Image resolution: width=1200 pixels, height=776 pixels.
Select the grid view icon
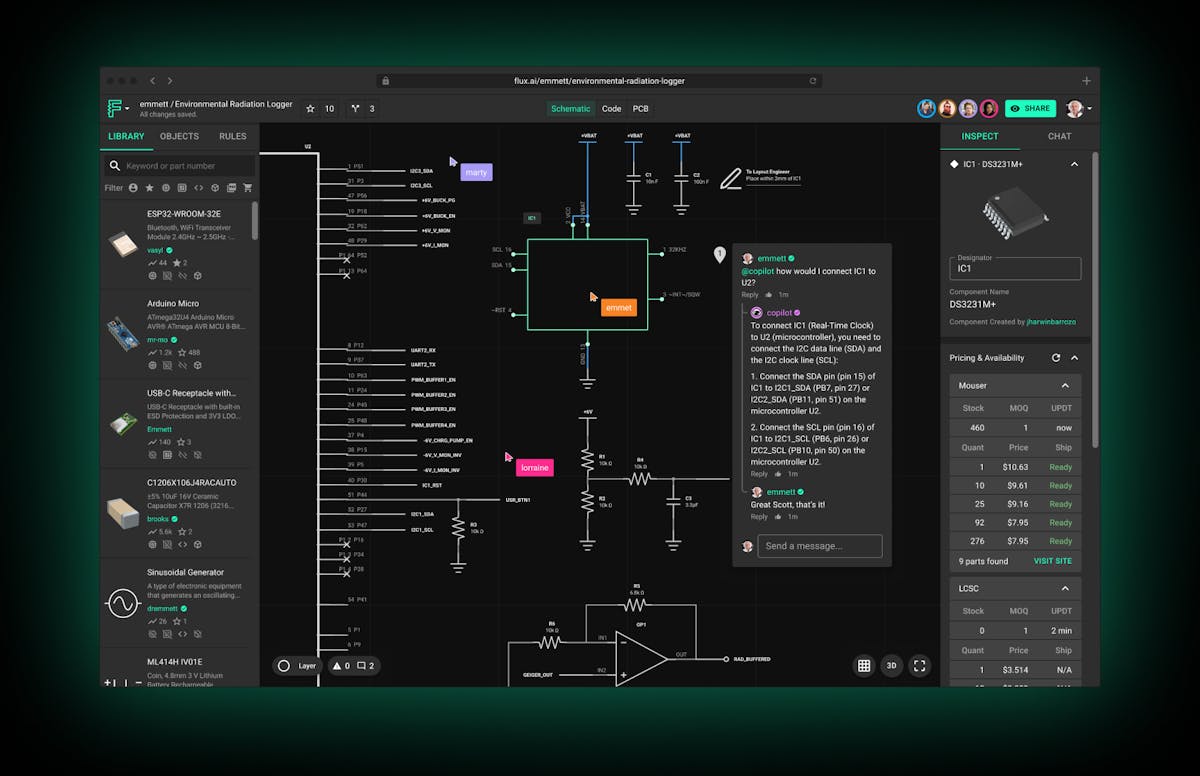(x=863, y=665)
